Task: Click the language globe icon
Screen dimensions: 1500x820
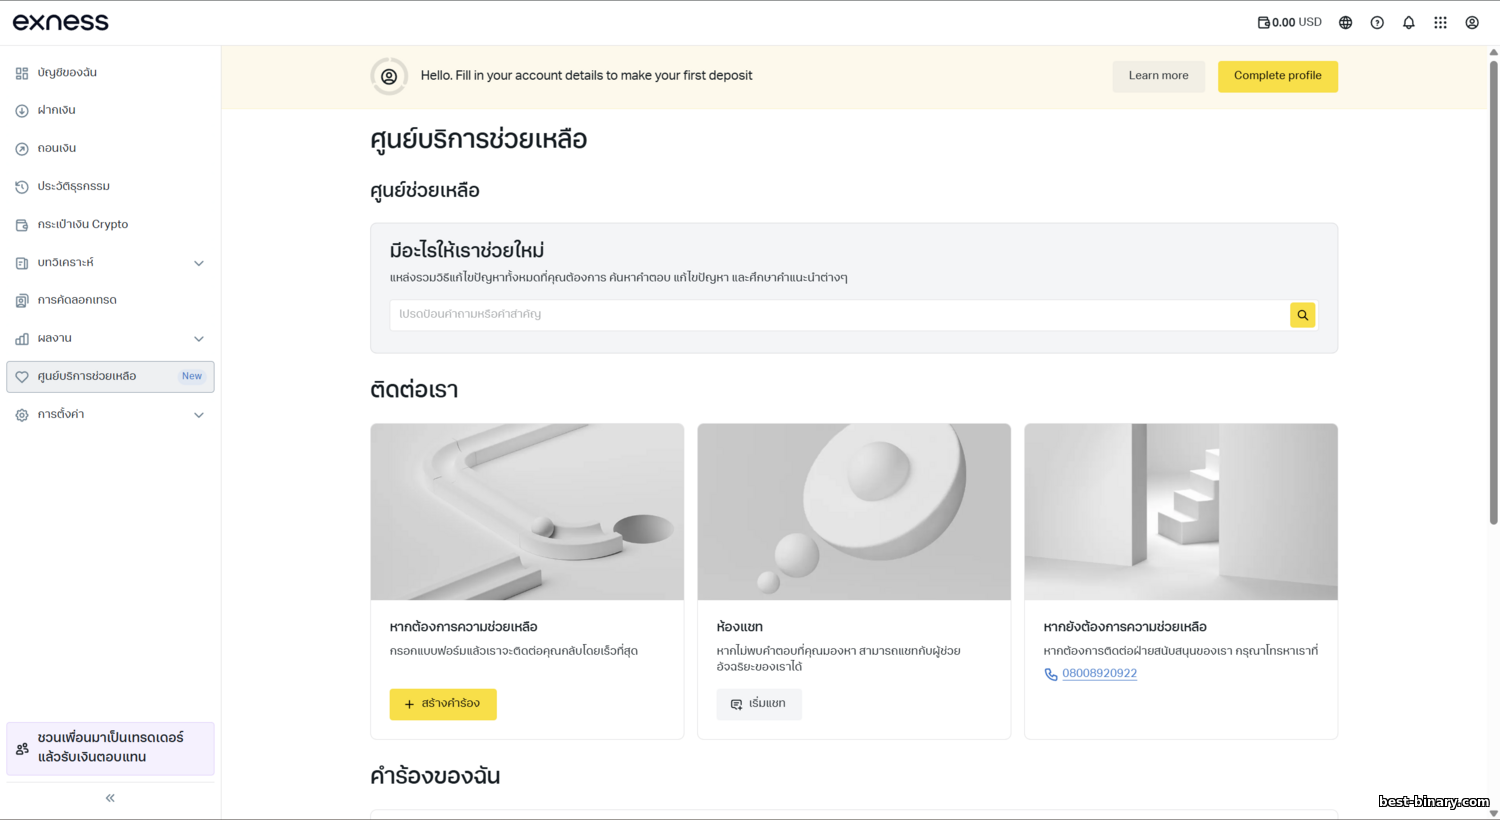Action: [1345, 23]
